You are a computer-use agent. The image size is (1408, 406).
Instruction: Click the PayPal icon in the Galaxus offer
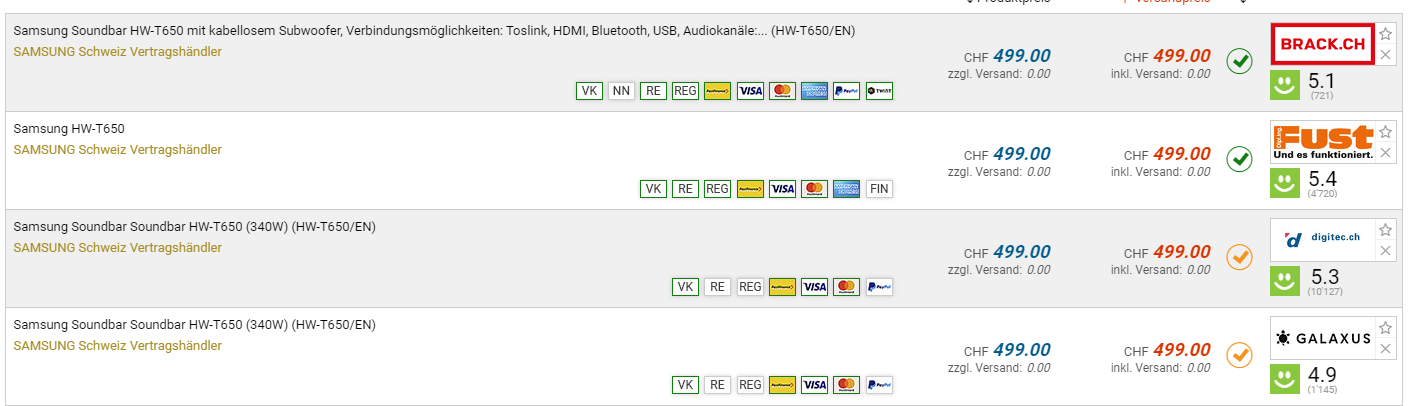tap(879, 385)
